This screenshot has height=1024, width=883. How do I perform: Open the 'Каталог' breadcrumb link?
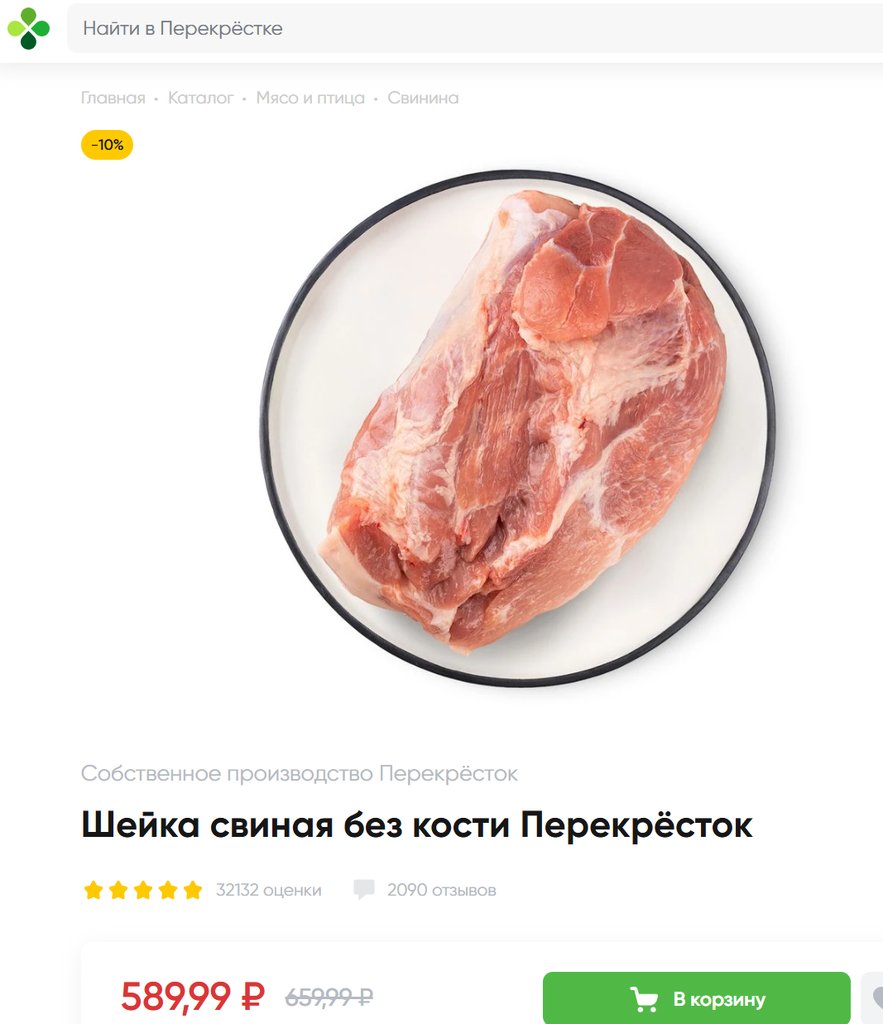[201, 98]
